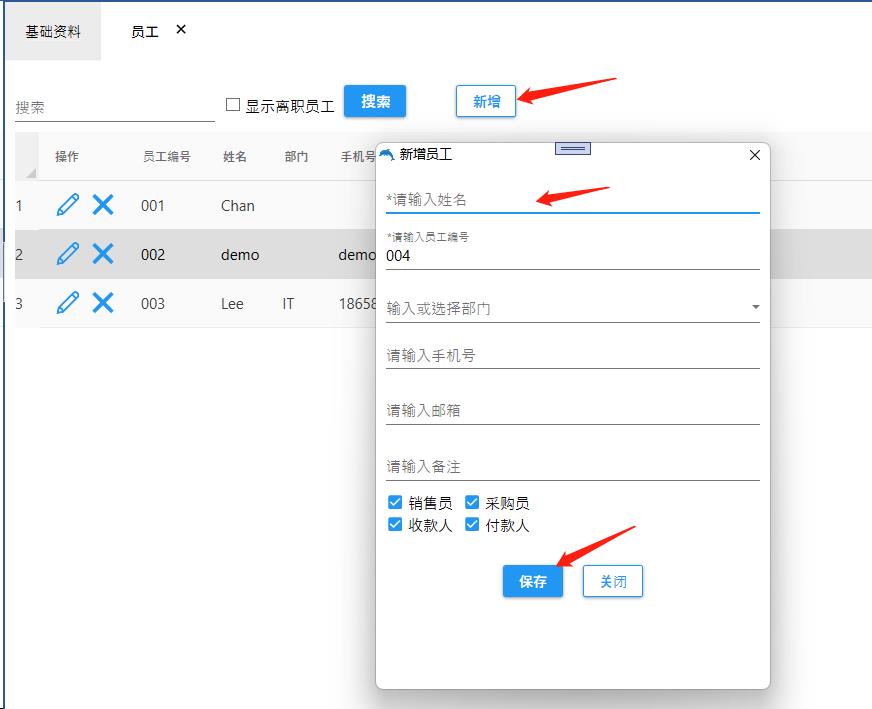Toggle the 付款人 checkbox
Screen dimensions: 872x709
coord(472,524)
